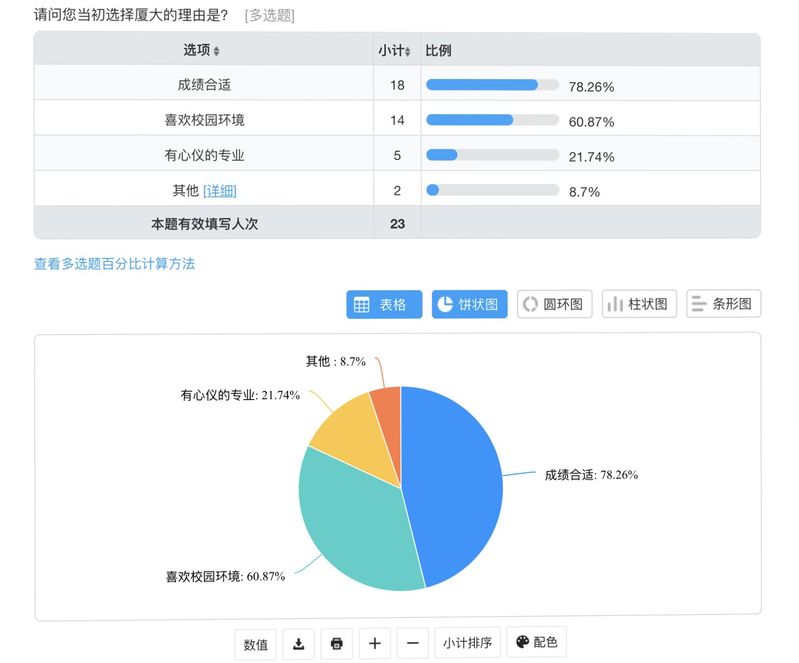Click 本题有效填写人次 total label

[x=204, y=224]
